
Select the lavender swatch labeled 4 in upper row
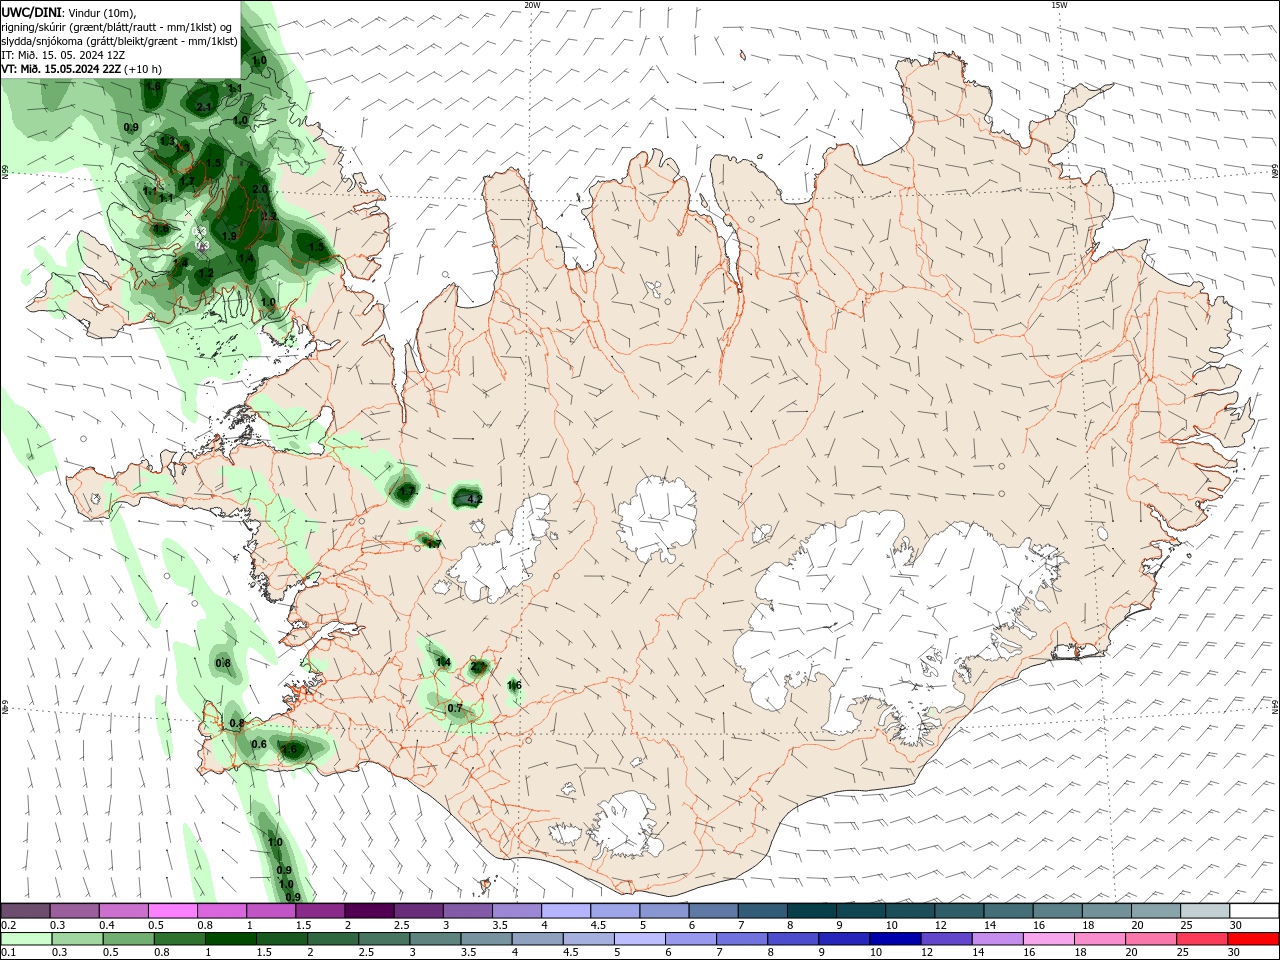[x=565, y=911]
